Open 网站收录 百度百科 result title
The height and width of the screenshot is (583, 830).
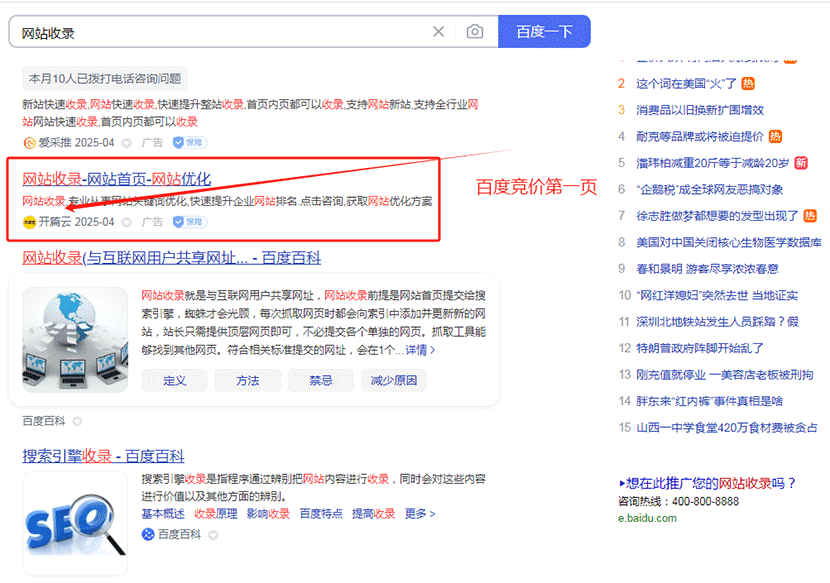[171, 258]
